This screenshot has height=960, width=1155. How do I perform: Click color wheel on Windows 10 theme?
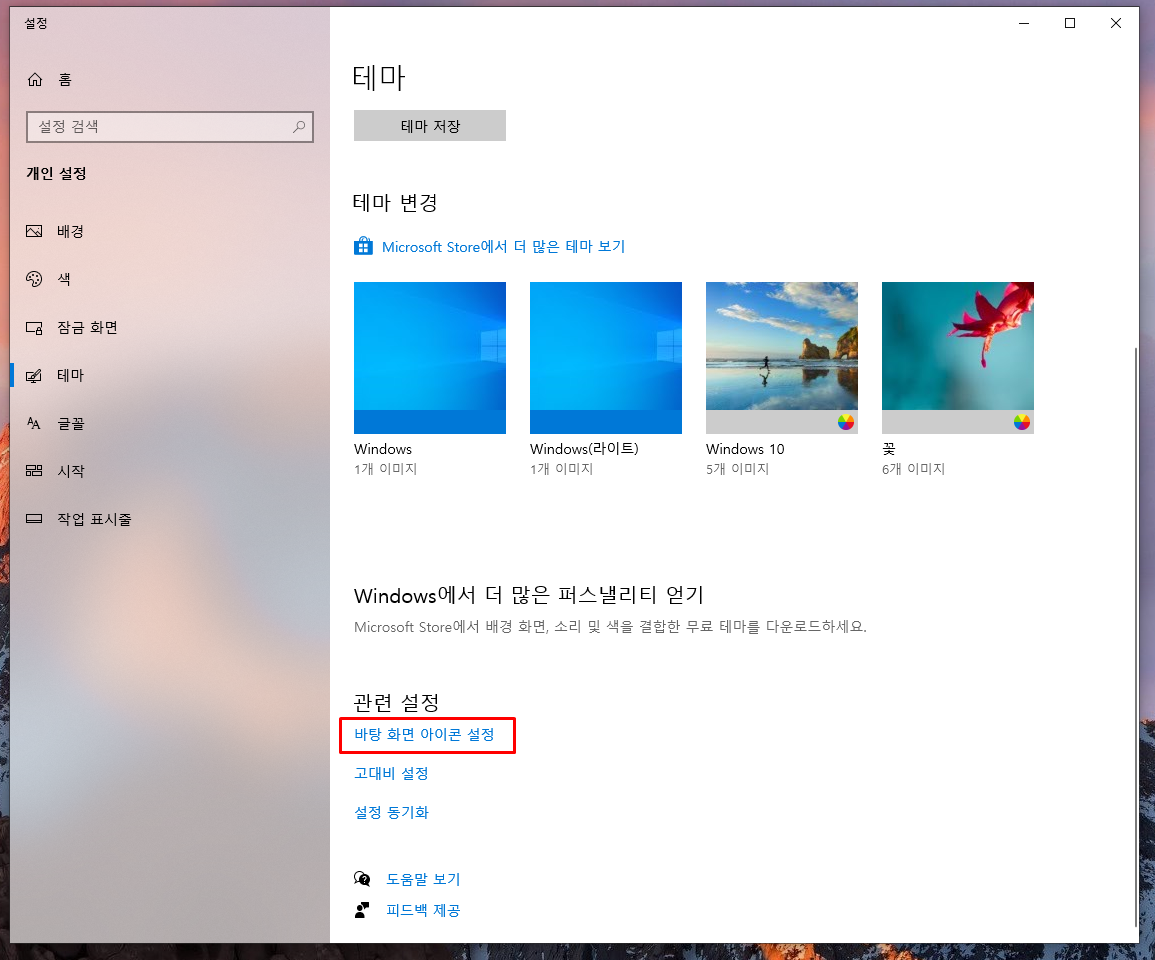tap(846, 422)
